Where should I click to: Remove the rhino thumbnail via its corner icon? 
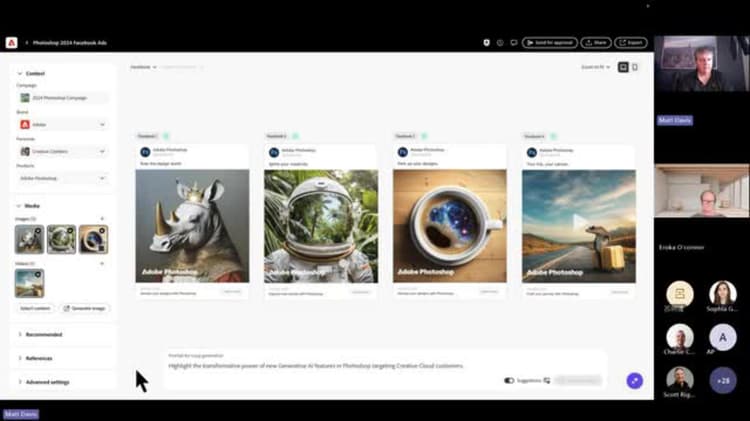coord(38,231)
